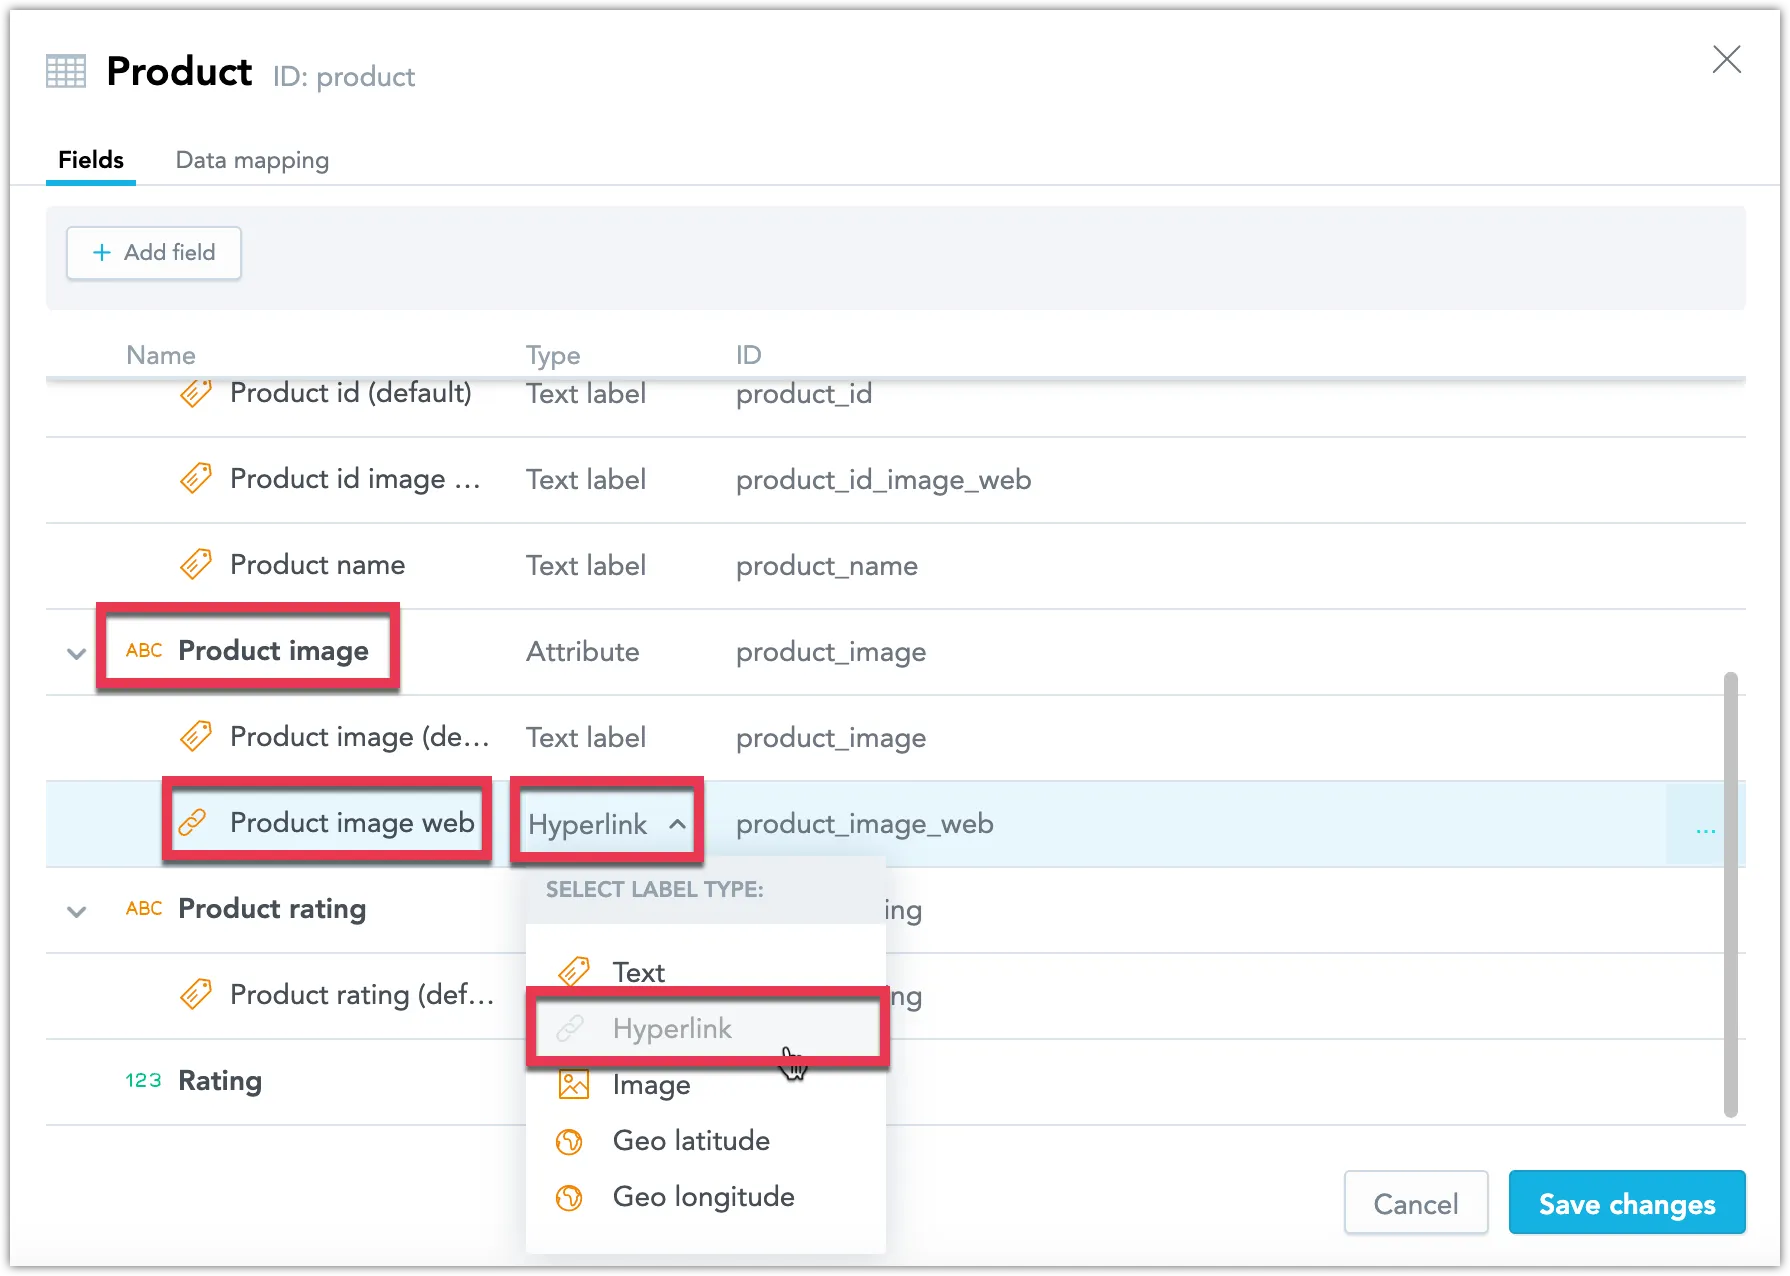Switch to the Data mapping tab
Image resolution: width=1790 pixels, height=1276 pixels.
click(252, 161)
